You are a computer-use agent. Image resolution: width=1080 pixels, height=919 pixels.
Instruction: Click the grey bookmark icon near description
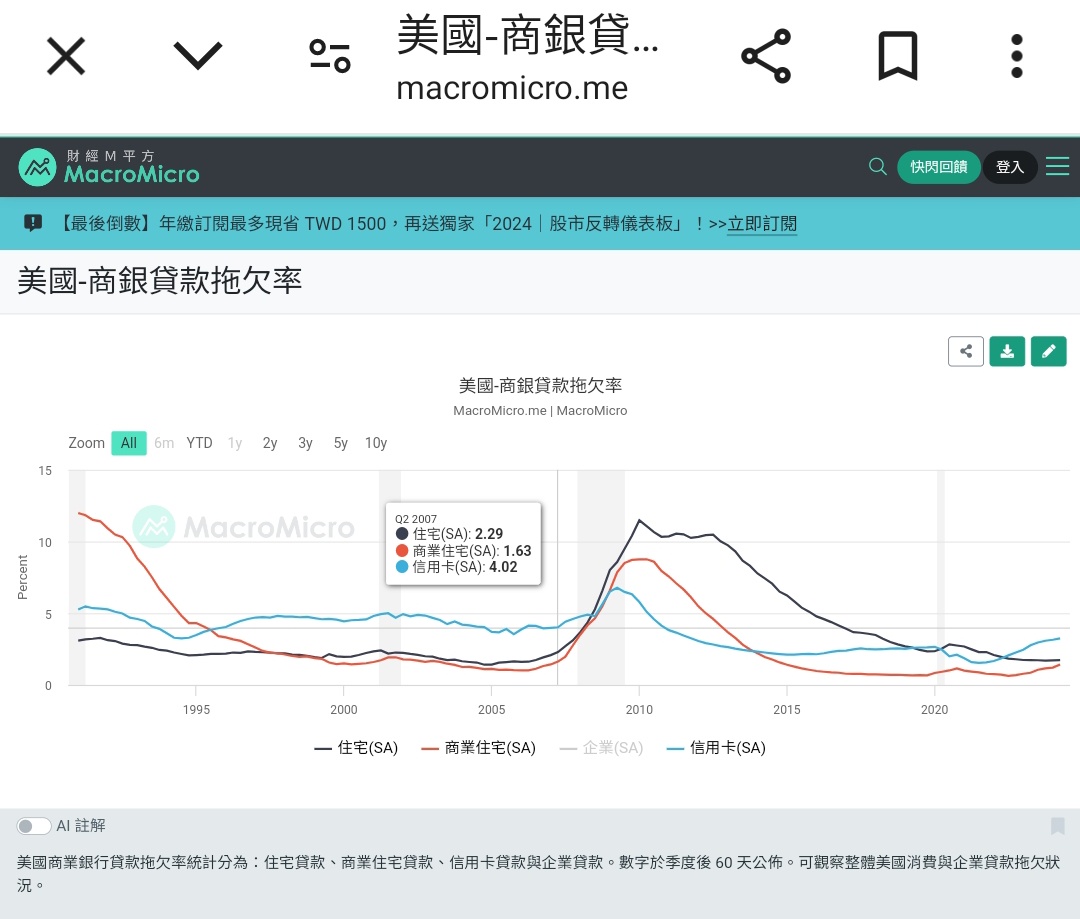1057,826
